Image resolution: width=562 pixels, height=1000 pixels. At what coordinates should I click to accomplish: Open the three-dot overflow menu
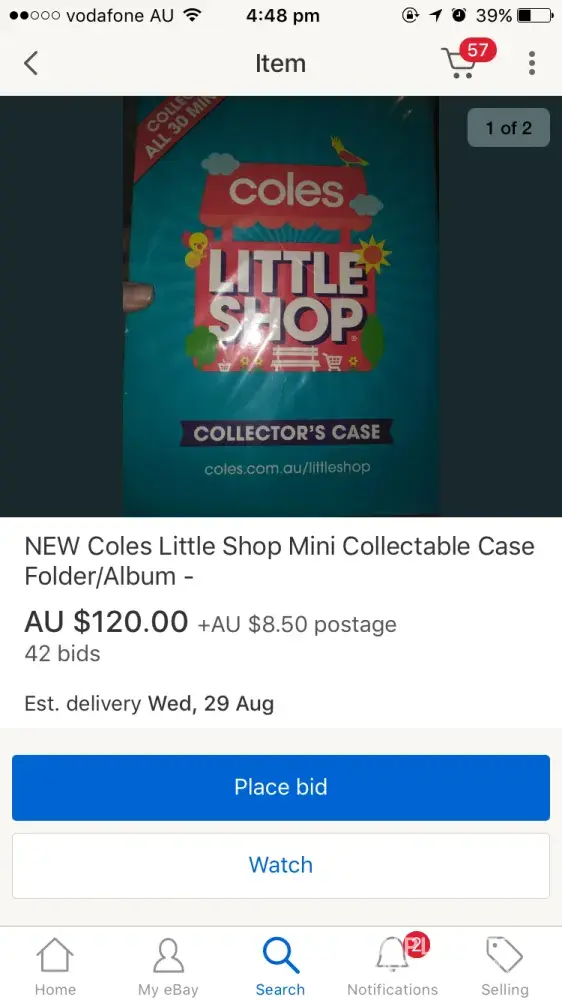coord(531,63)
